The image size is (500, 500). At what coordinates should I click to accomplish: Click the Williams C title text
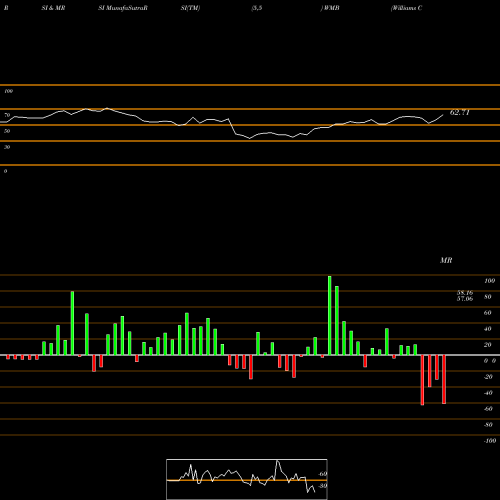tap(407, 8)
